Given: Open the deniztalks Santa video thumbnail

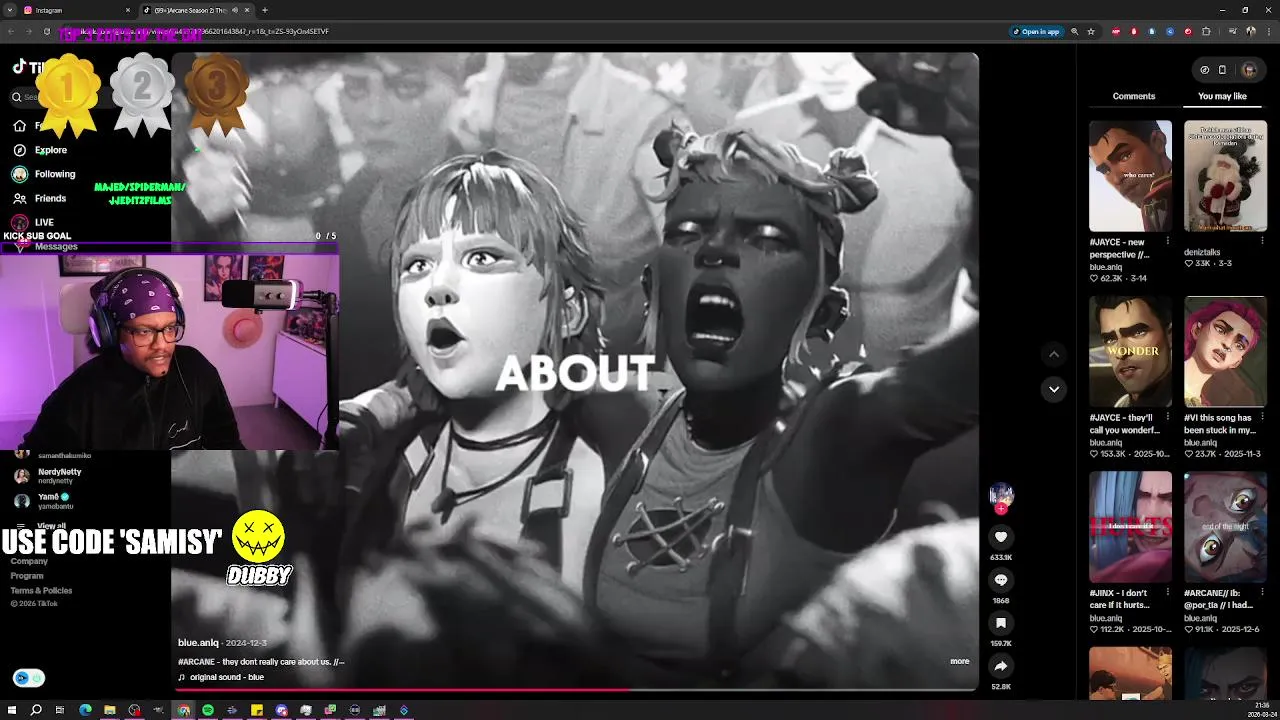Looking at the screenshot, I should click(1225, 176).
